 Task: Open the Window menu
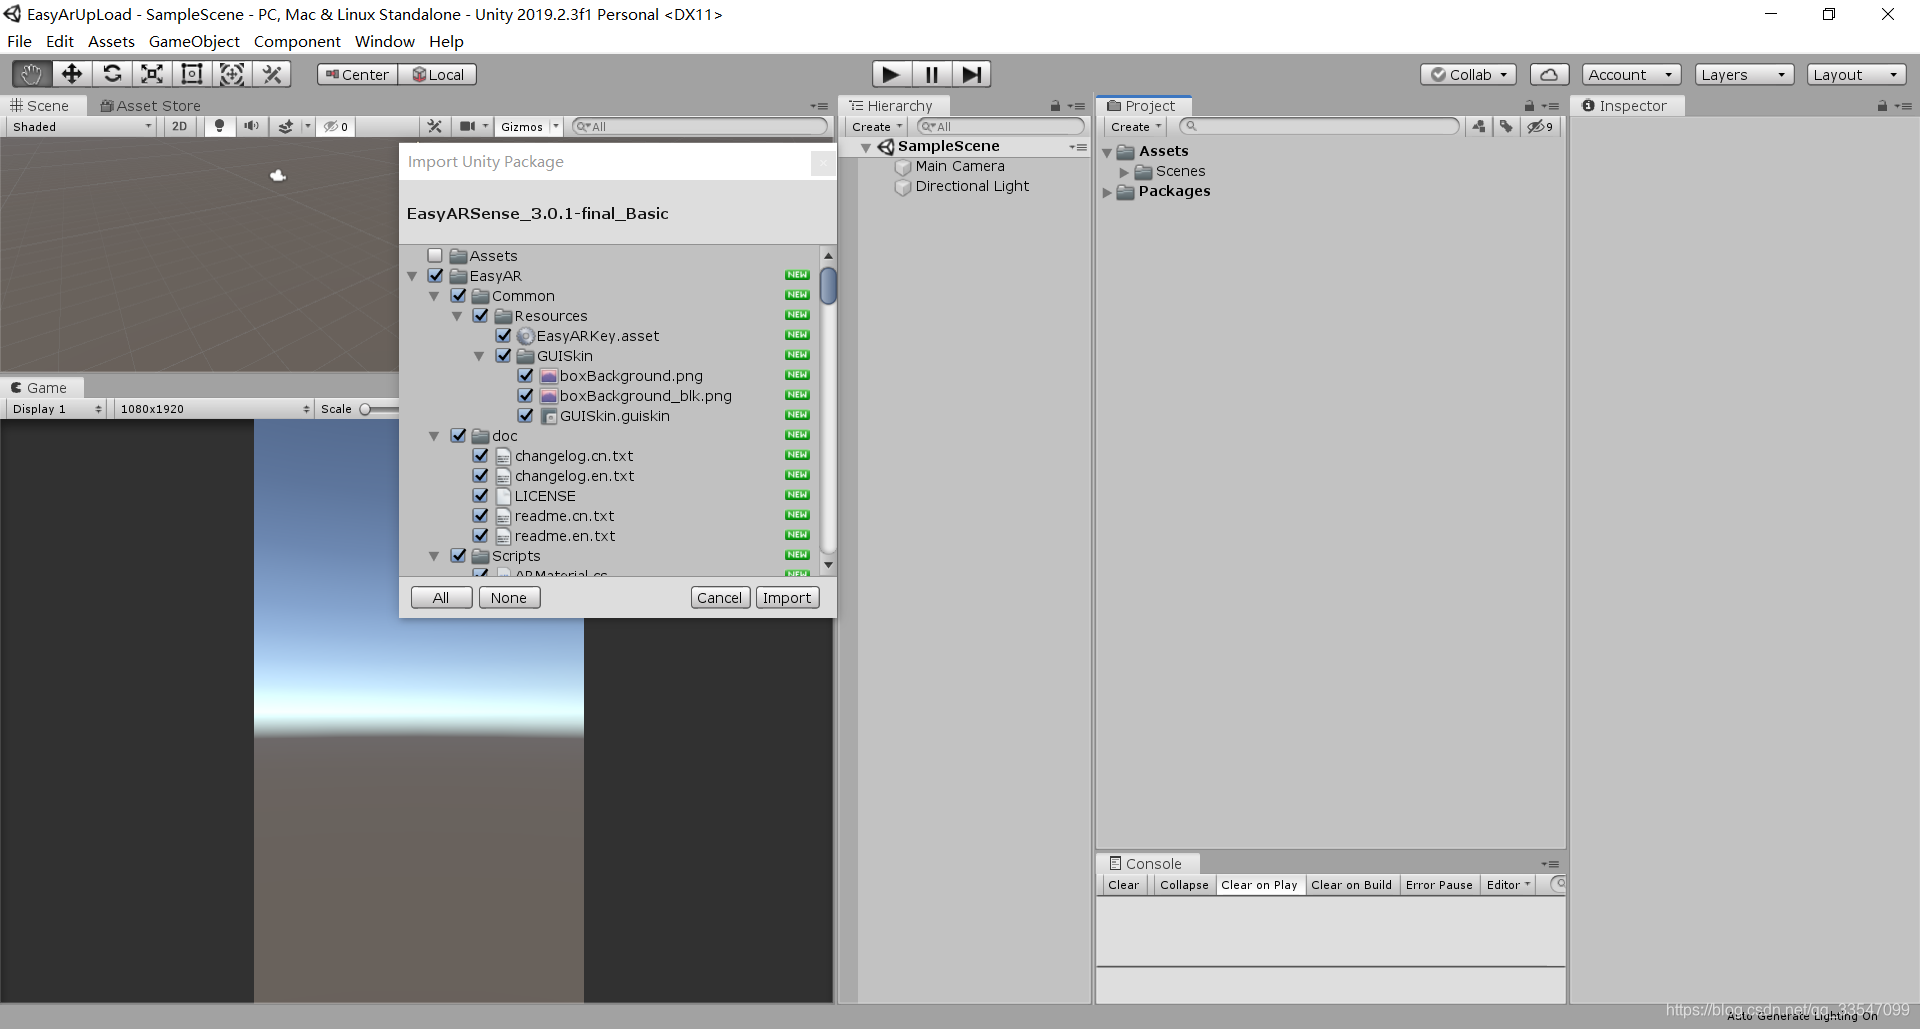coord(384,42)
